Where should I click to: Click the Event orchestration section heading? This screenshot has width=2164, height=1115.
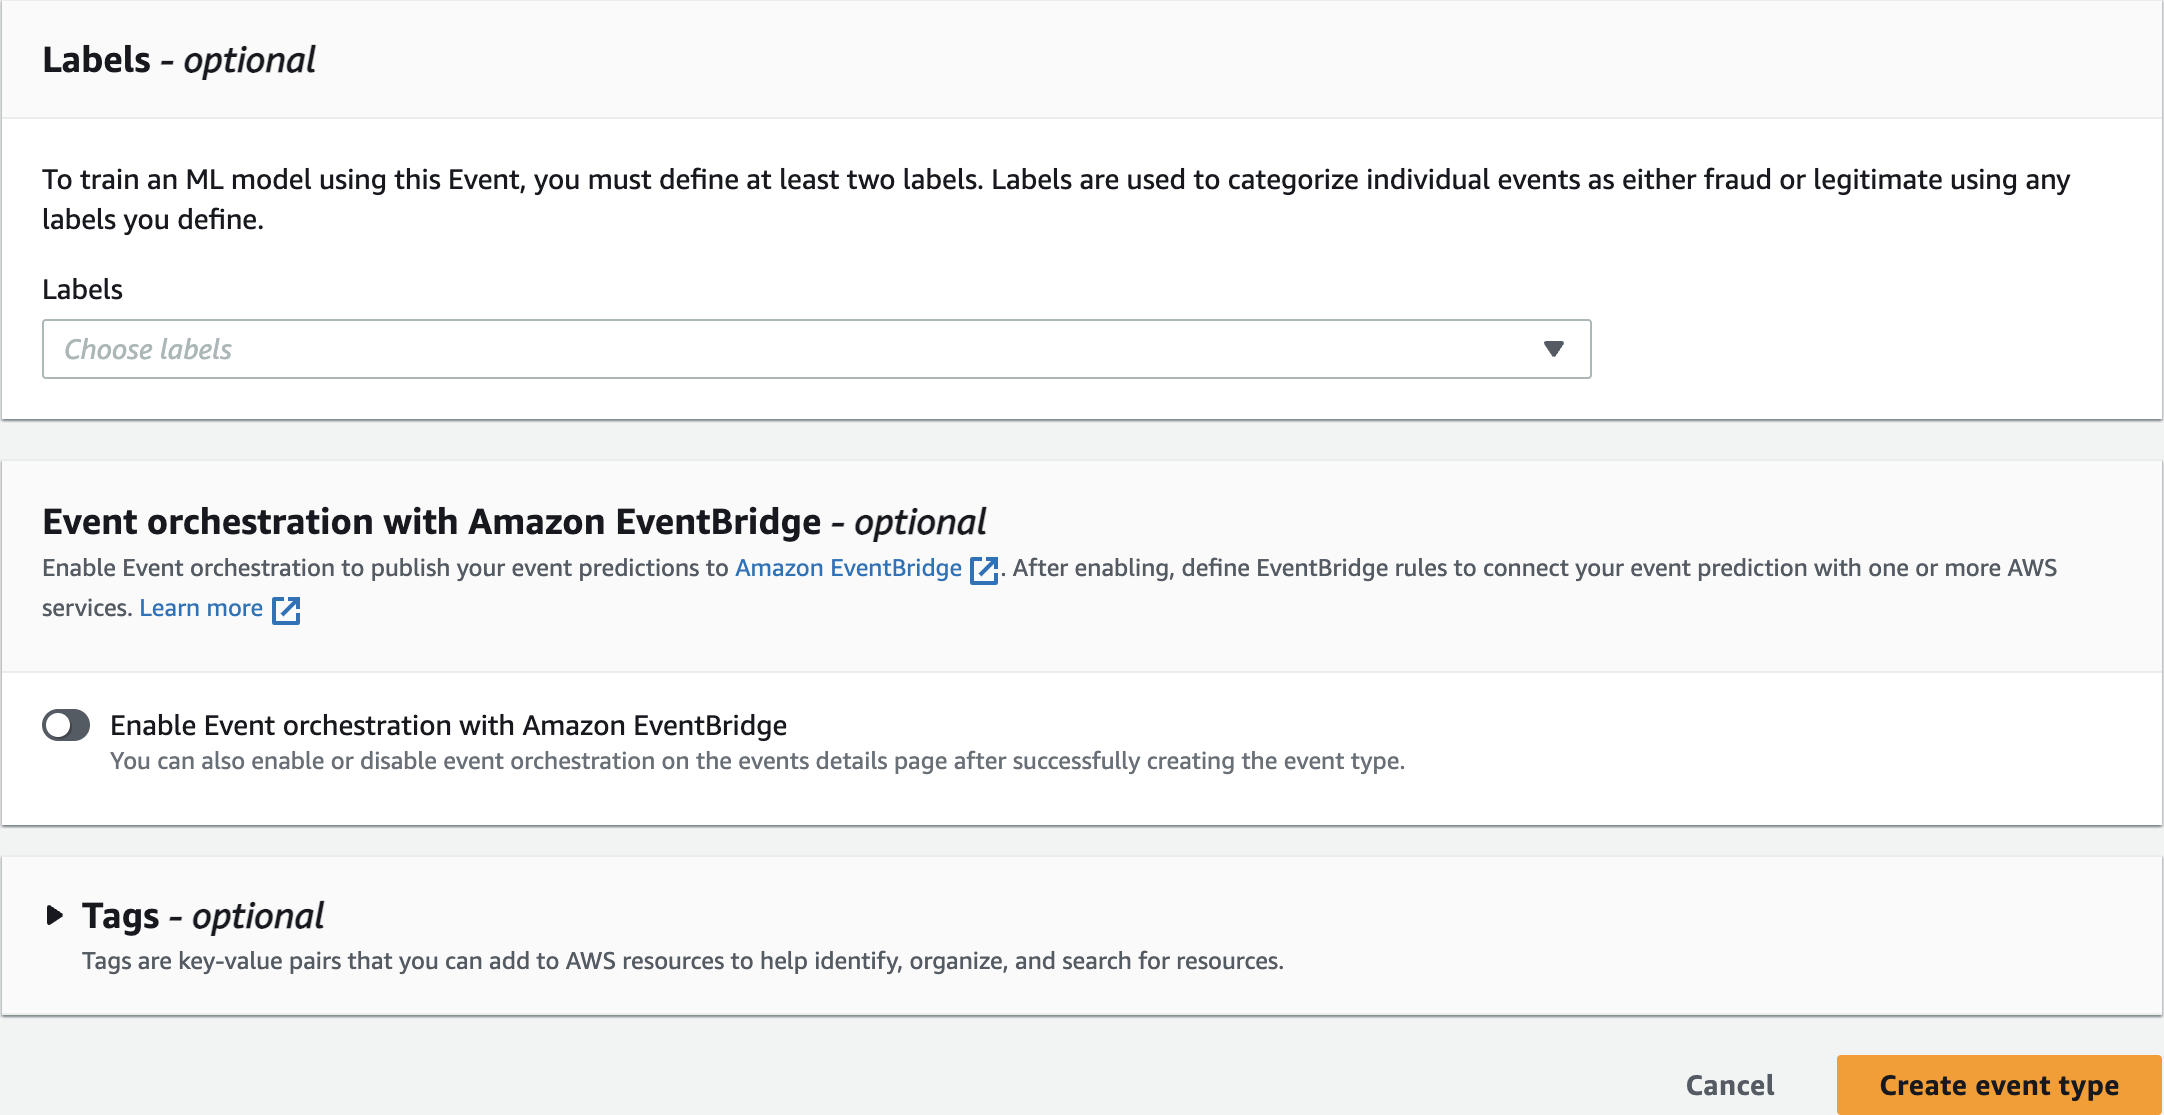[513, 522]
